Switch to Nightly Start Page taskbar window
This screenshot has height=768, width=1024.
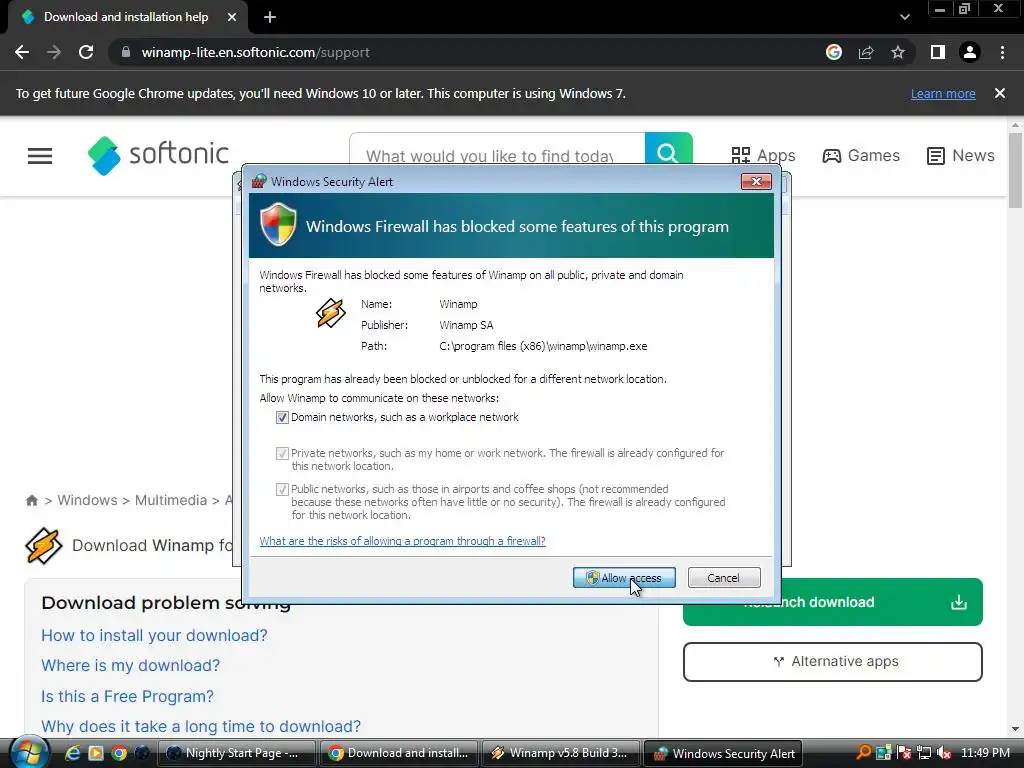[x=236, y=753]
